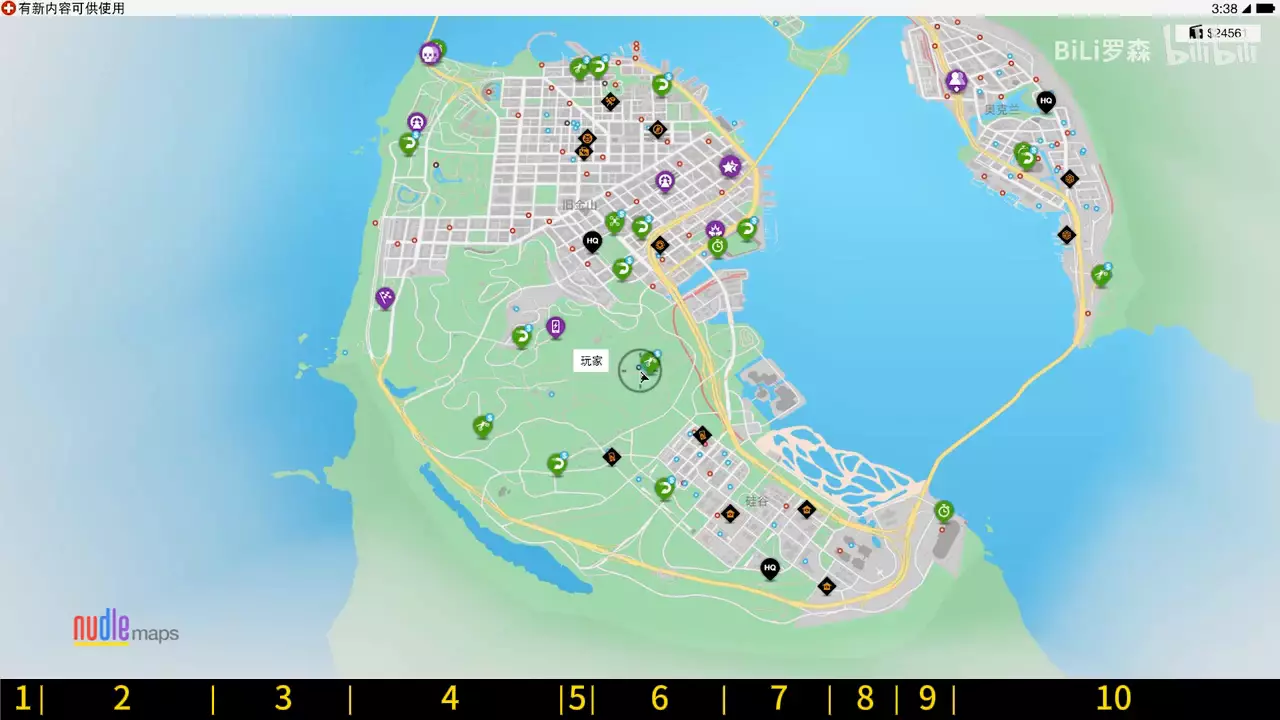Click the Nudle Maps logo
The height and width of the screenshot is (720, 1280).
pos(126,628)
